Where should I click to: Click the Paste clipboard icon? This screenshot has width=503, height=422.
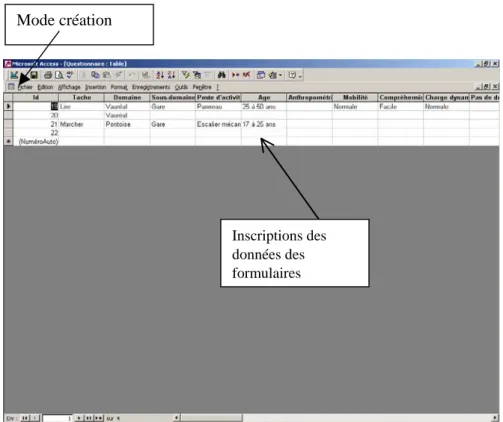pos(107,75)
